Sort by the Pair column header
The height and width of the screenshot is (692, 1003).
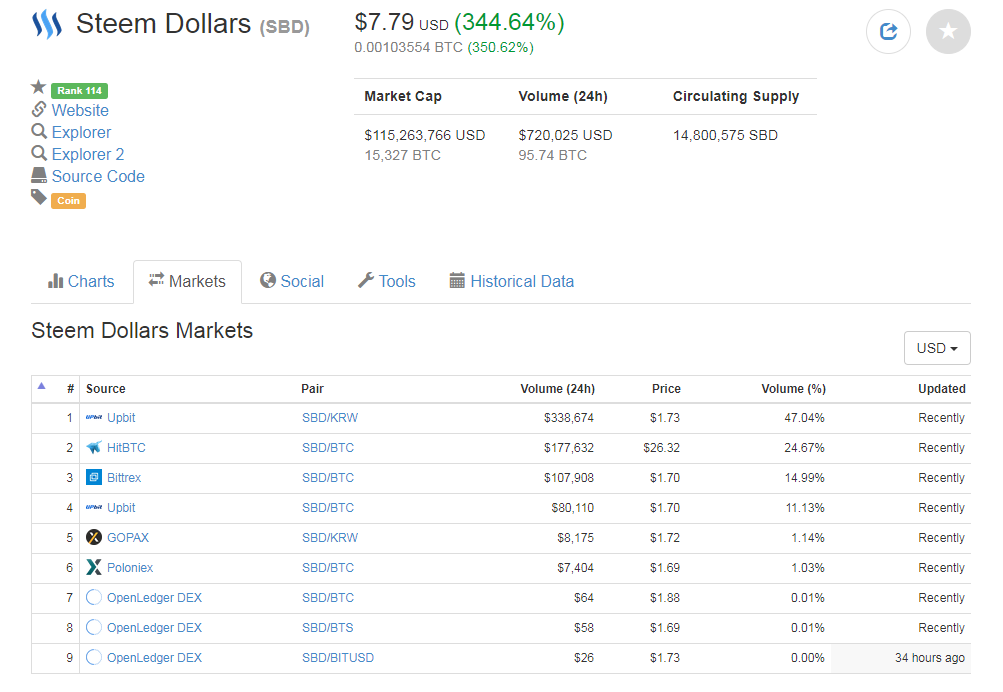(x=313, y=389)
